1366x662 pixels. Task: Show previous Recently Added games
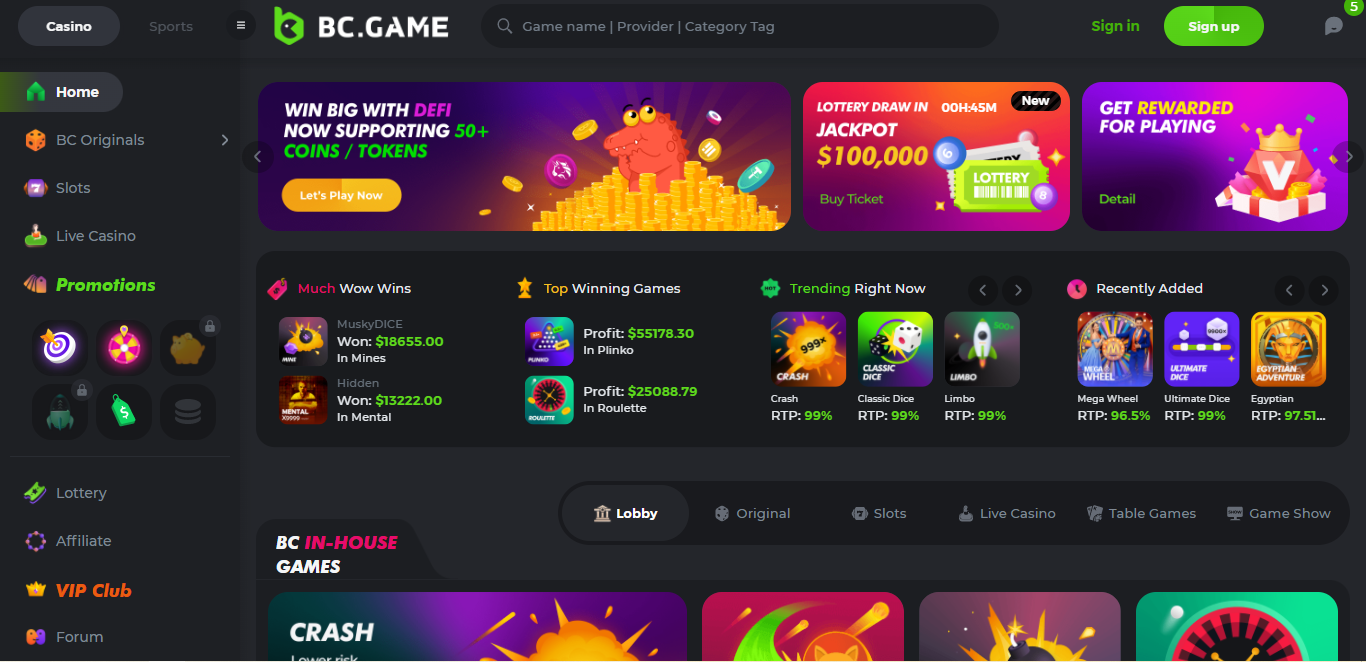(1290, 290)
